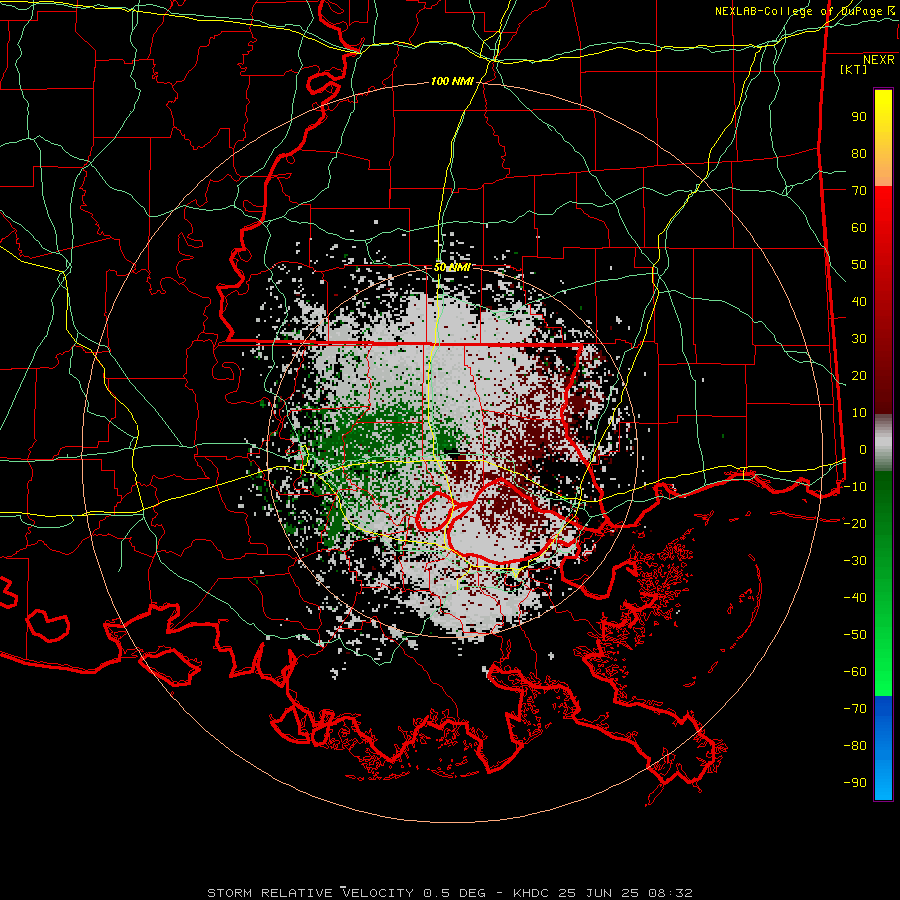This screenshot has width=900, height=900.
Task: Click the 90 value on velocity scale
Action: 859,117
